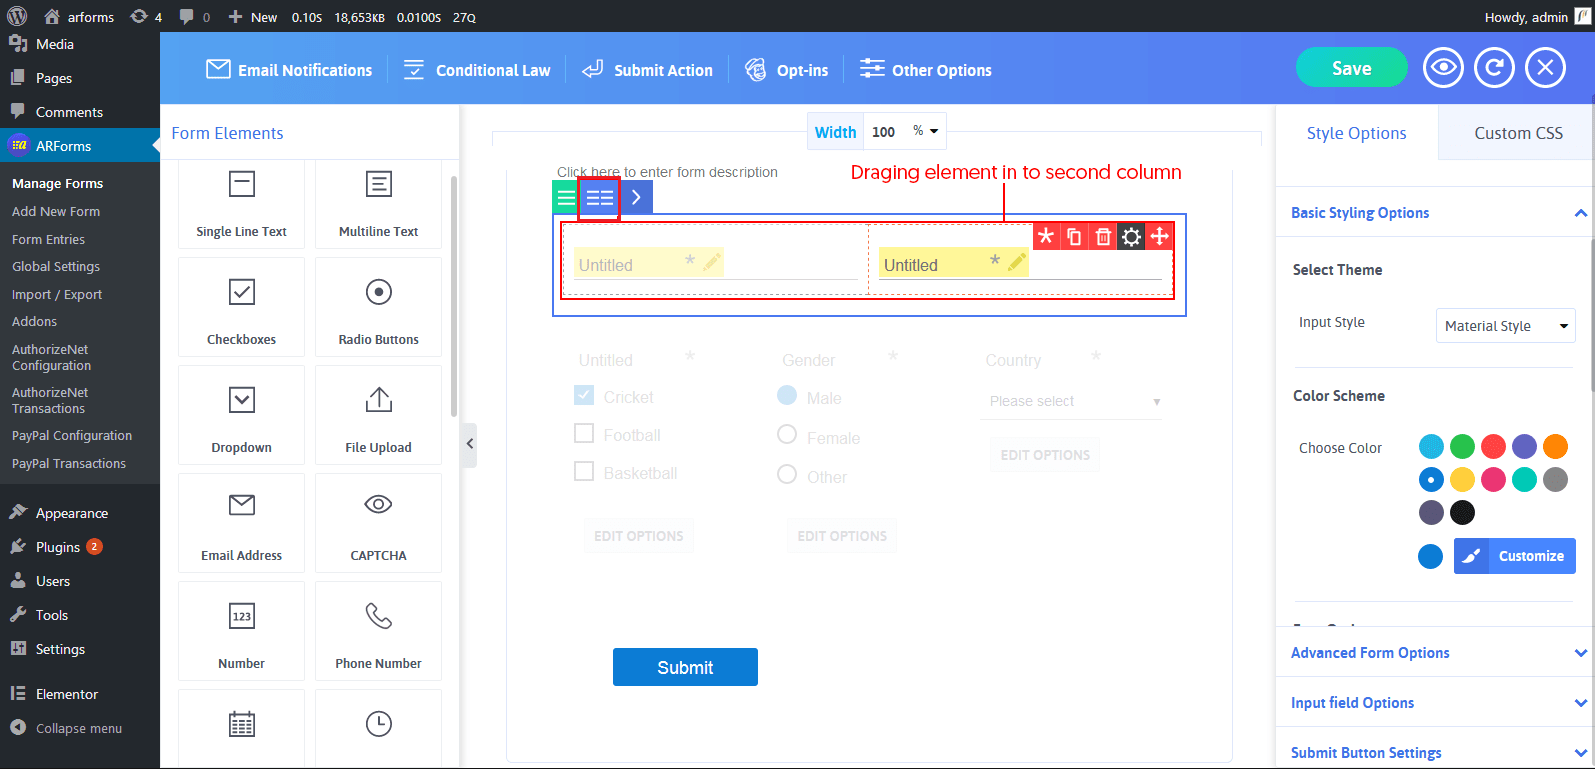Click the red trash delete field icon
Image resolution: width=1595 pixels, height=769 pixels.
coord(1102,237)
